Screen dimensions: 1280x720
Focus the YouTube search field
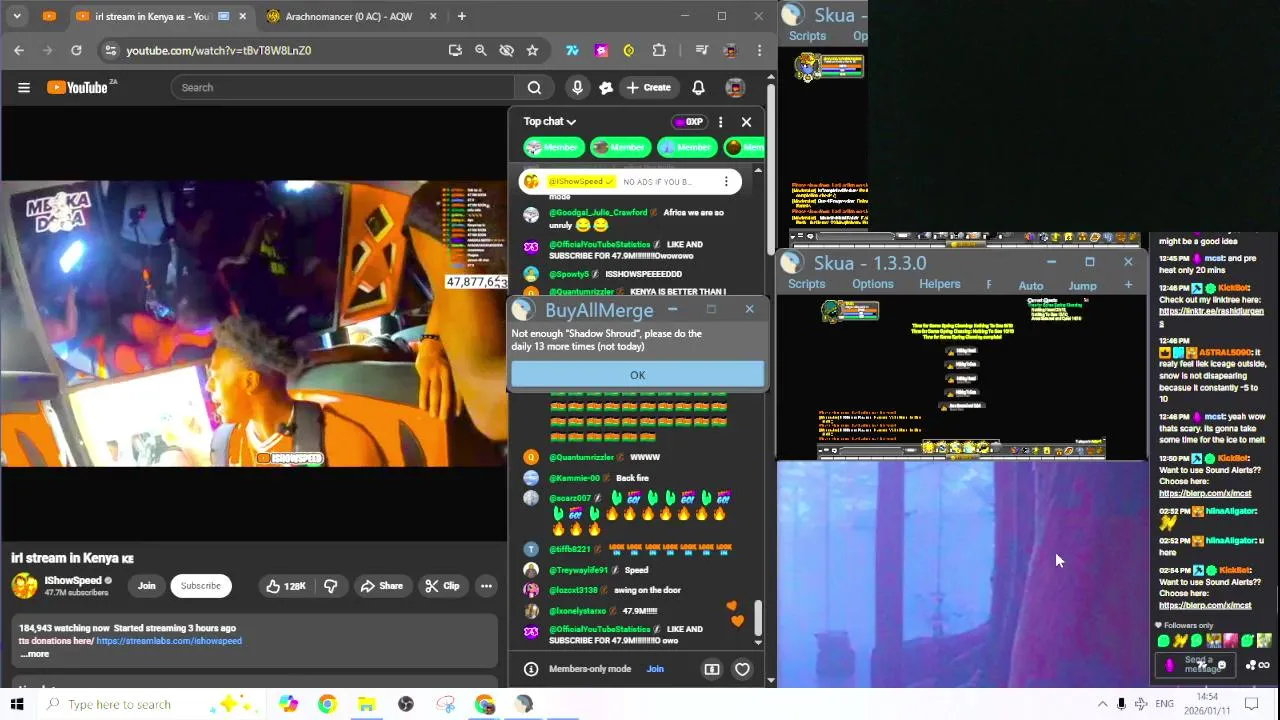coord(343,87)
